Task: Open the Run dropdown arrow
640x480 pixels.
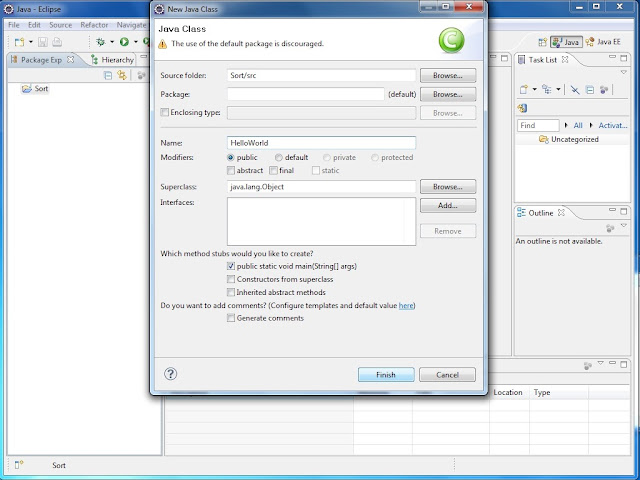Action: coord(136,42)
